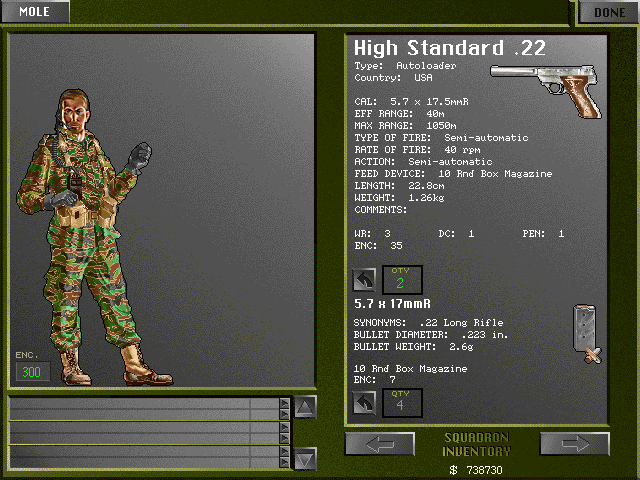The height and width of the screenshot is (480, 640).
Task: Click the money amount $ 738730
Action: (476, 470)
